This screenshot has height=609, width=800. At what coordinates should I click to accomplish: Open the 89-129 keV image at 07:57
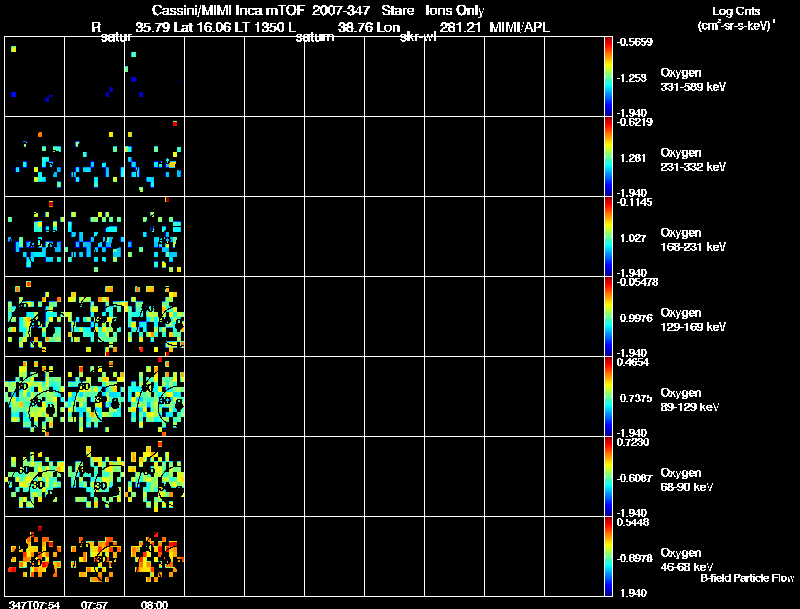point(95,396)
